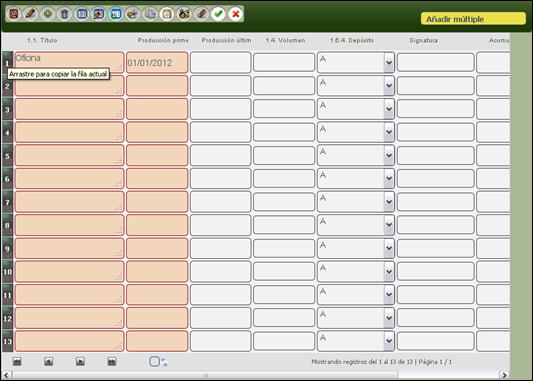533x381 pixels.
Task: Click the trash can delete icon
Action: (65, 14)
